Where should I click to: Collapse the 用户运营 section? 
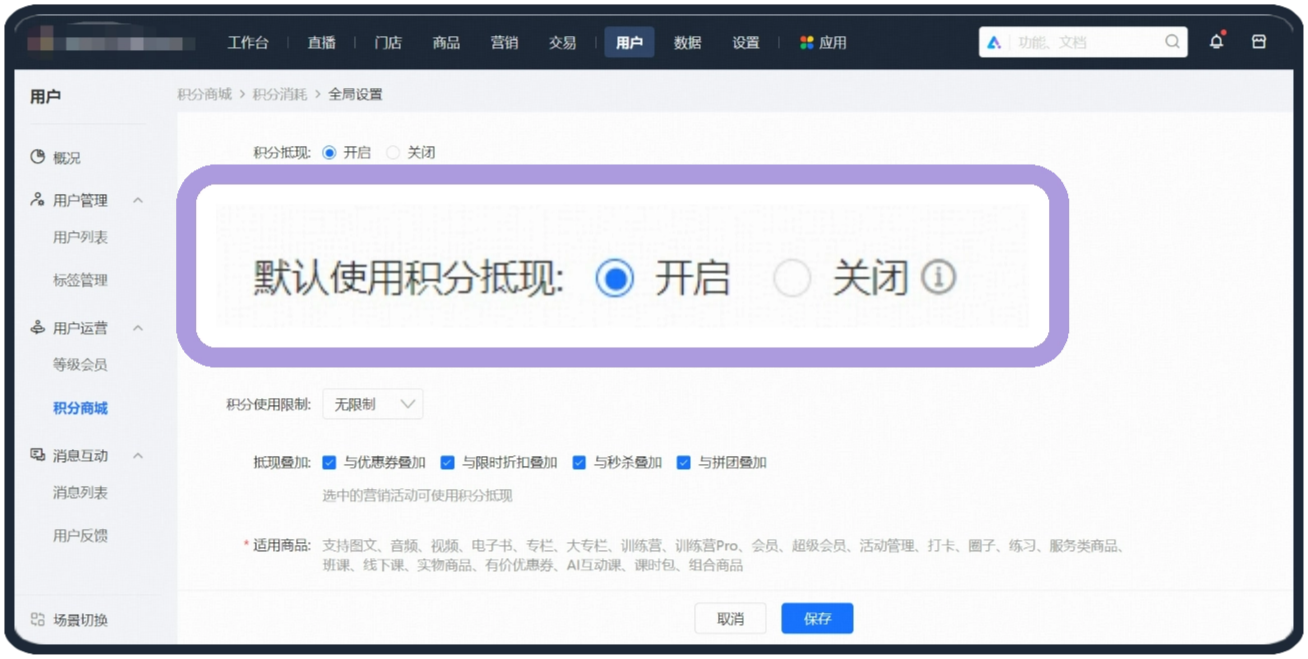click(138, 327)
